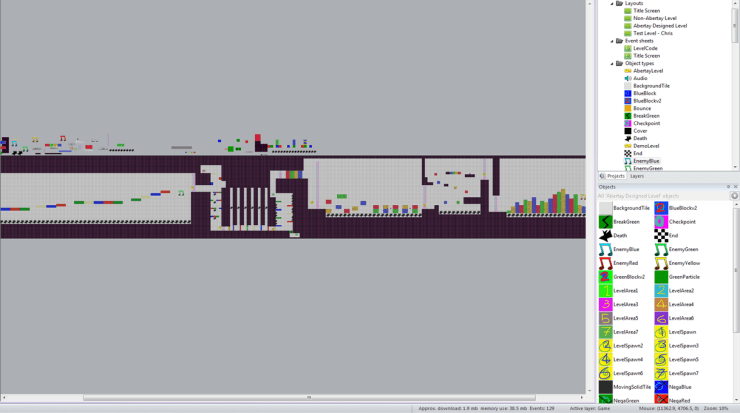Select the LevelArea1 object
Viewport: 740px width, 413px height.
coord(618,290)
